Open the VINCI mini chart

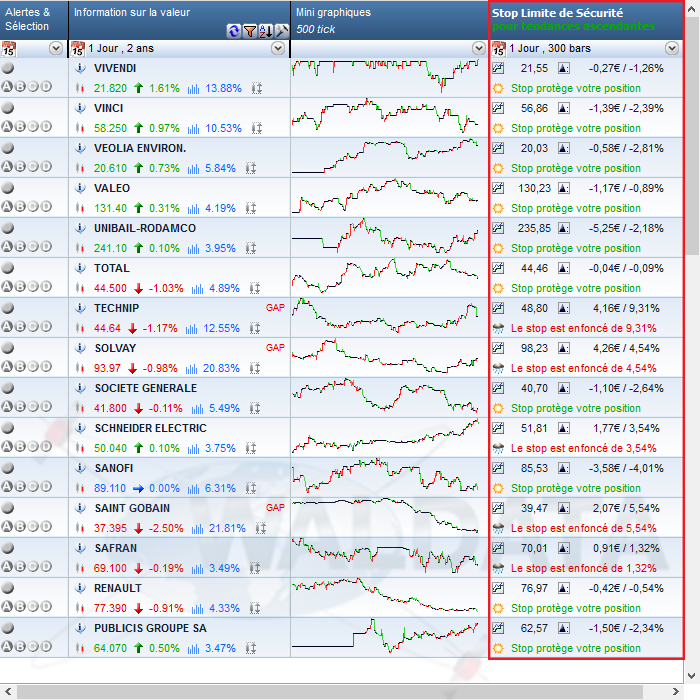385,116
